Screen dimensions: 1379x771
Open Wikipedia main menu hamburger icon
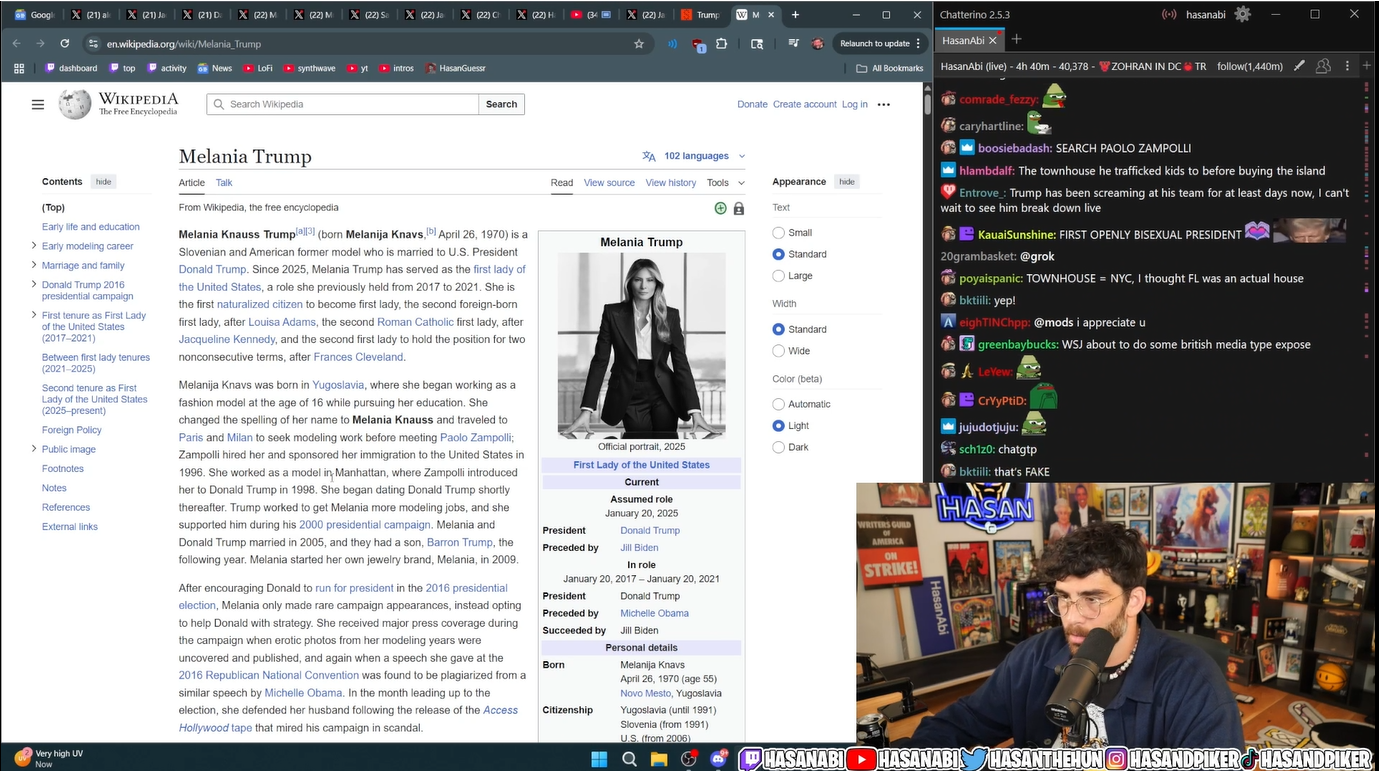click(38, 104)
